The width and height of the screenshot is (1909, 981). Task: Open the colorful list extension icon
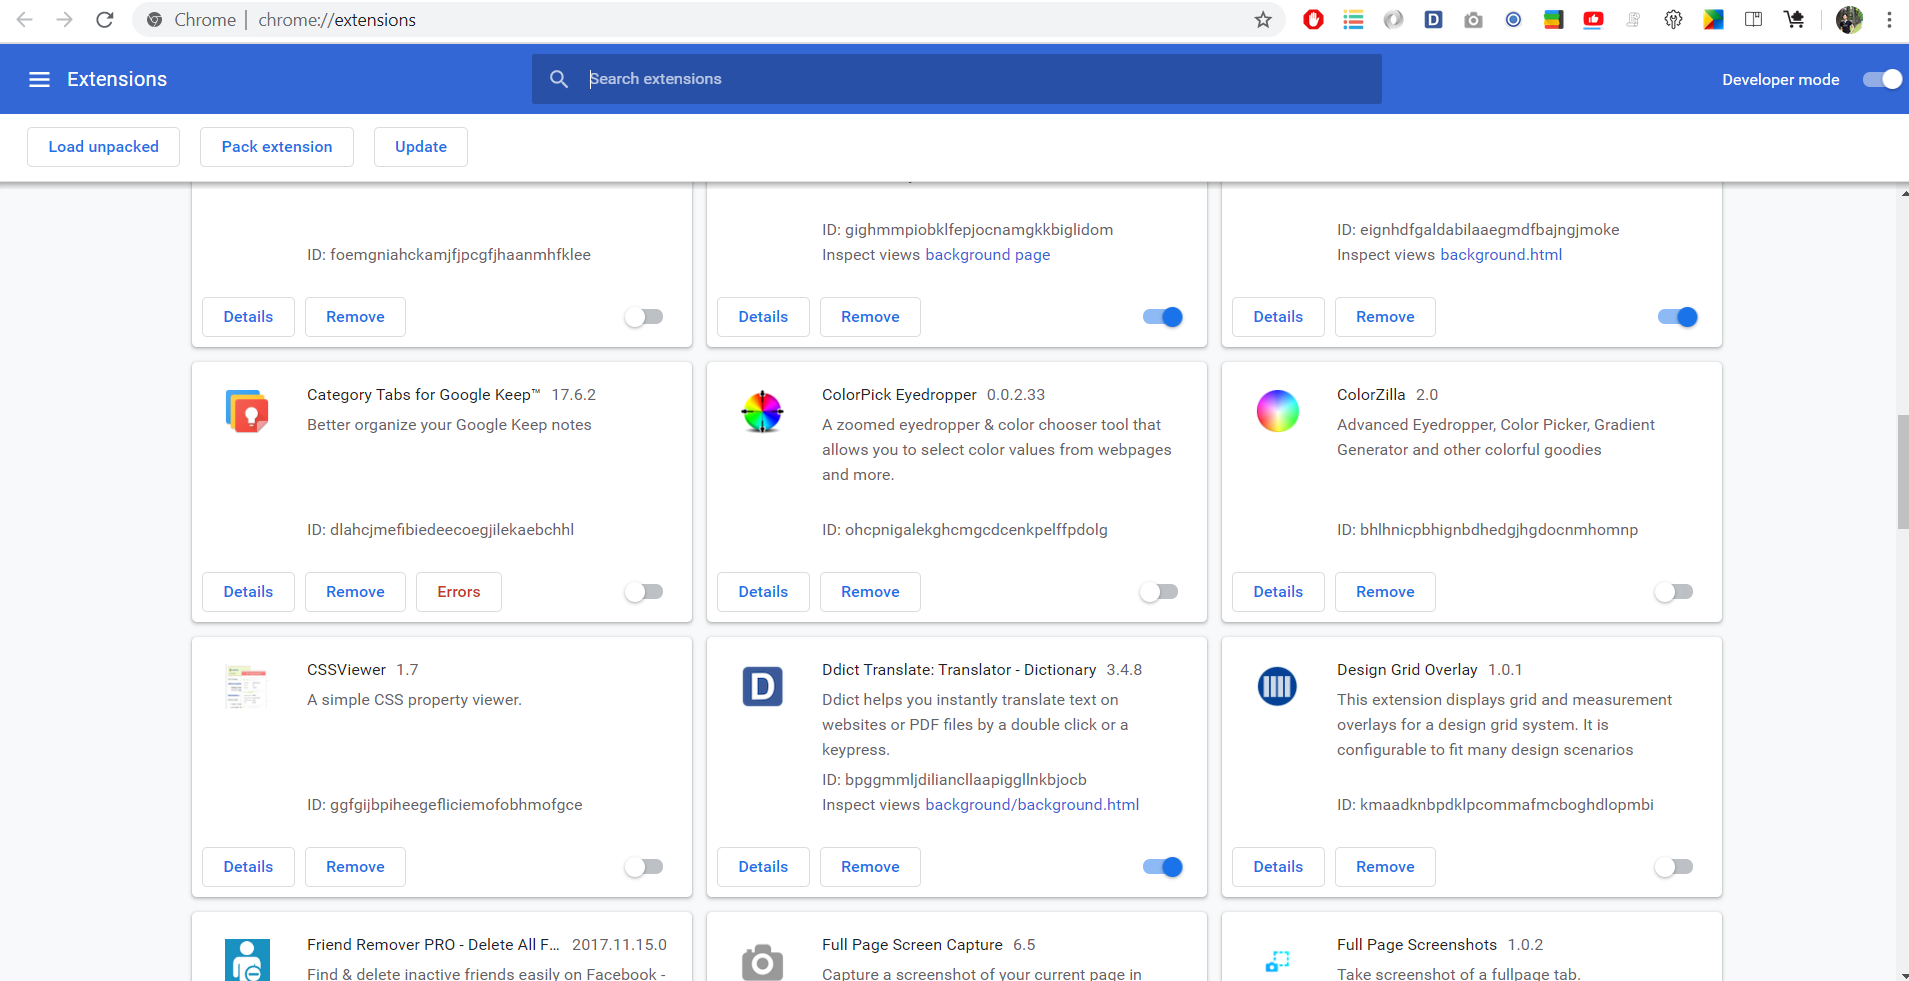[1353, 20]
